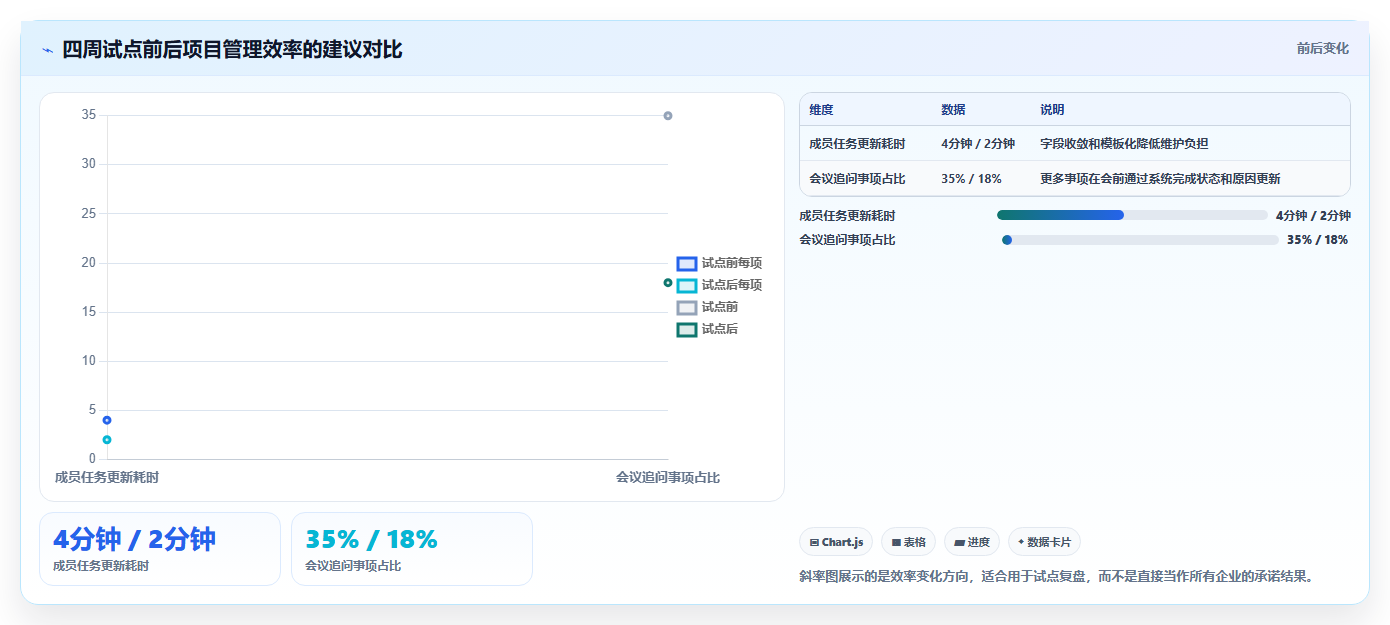This screenshot has height=625, width=1390.
Task: Click the 数据卡片 sparkle icon
Action: pyautogui.click(x=1021, y=542)
